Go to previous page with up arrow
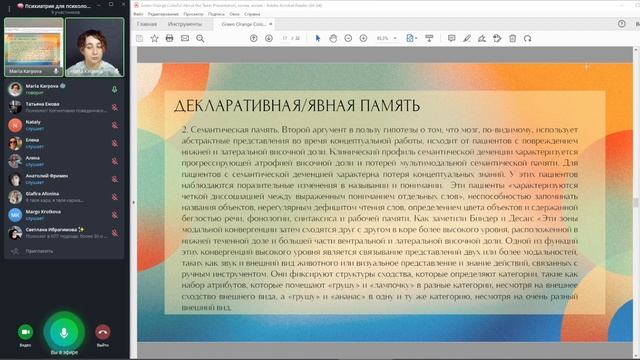The height and width of the screenshot is (360, 640). tap(253, 38)
